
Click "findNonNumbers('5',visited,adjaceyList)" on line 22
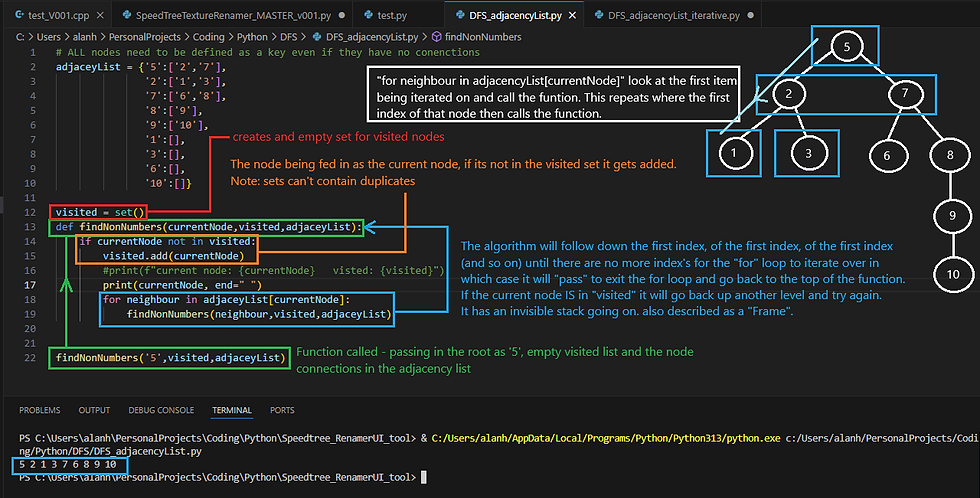point(170,357)
